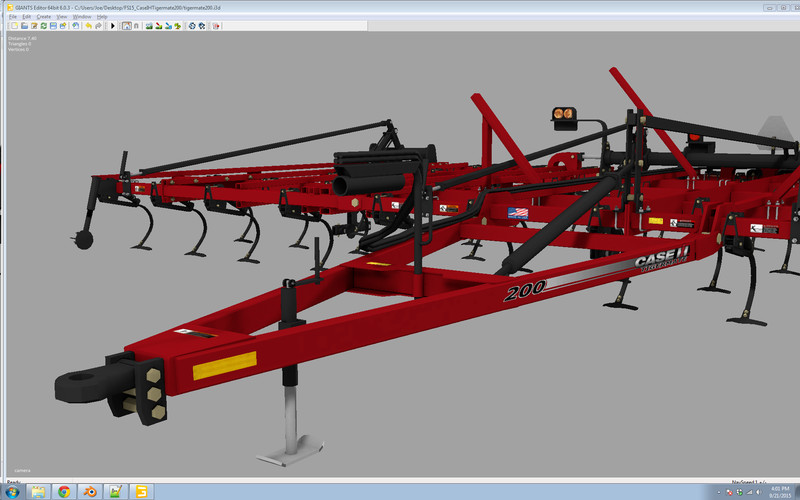Click the green reload arrows icon
800x500 pixels.
point(44,25)
